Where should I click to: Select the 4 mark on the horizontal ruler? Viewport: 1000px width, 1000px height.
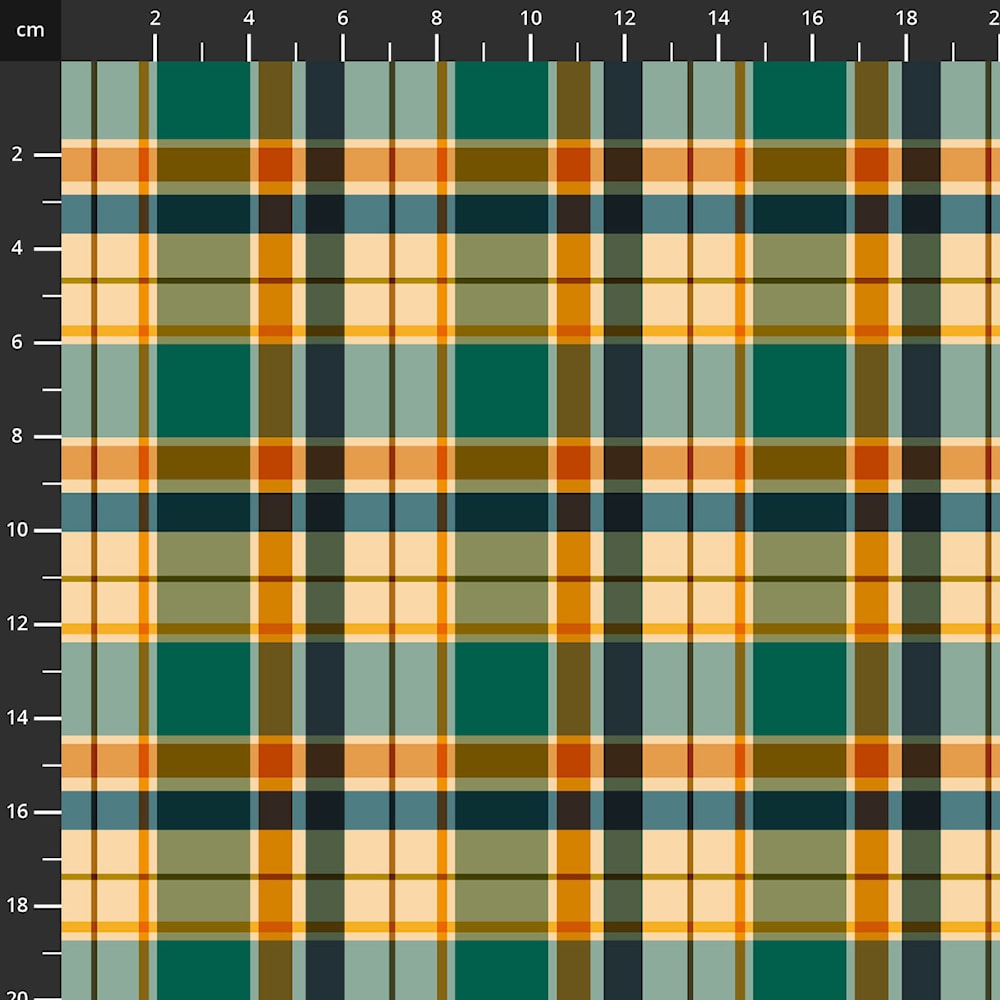(x=249, y=18)
